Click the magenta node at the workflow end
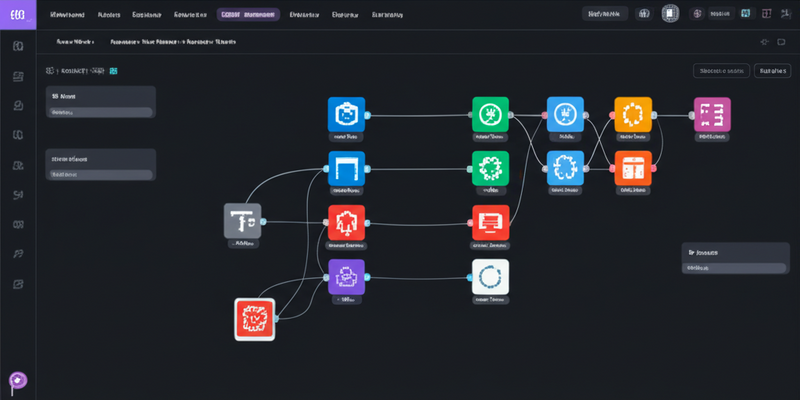Image resolution: width=800 pixels, height=400 pixels. (712, 114)
